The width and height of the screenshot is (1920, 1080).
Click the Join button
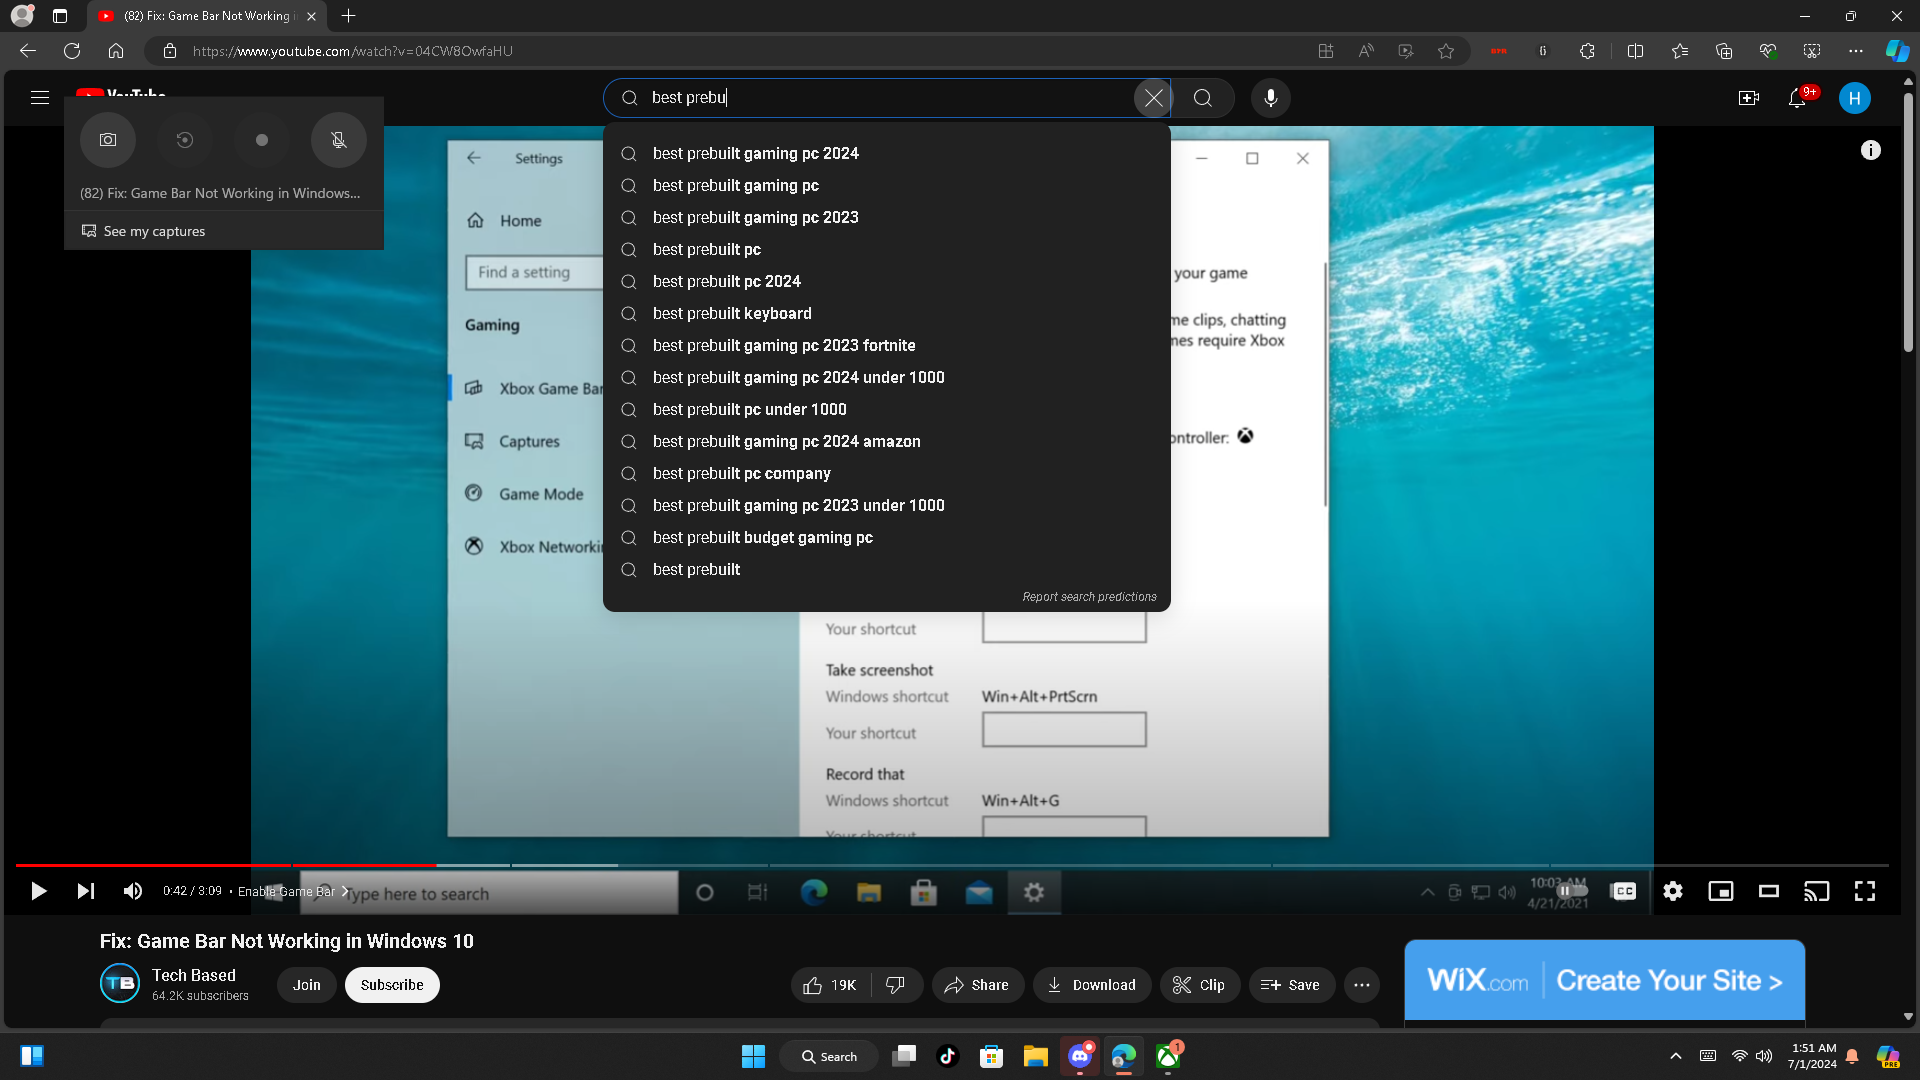click(x=307, y=985)
